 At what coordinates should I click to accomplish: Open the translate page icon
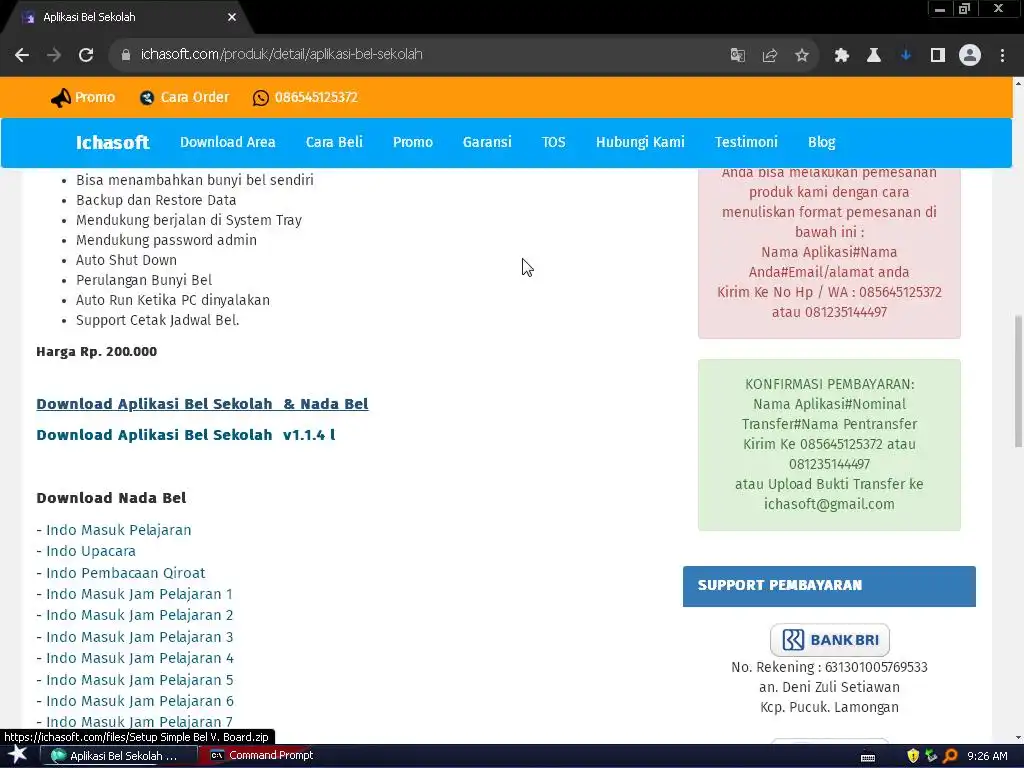pyautogui.click(x=738, y=55)
